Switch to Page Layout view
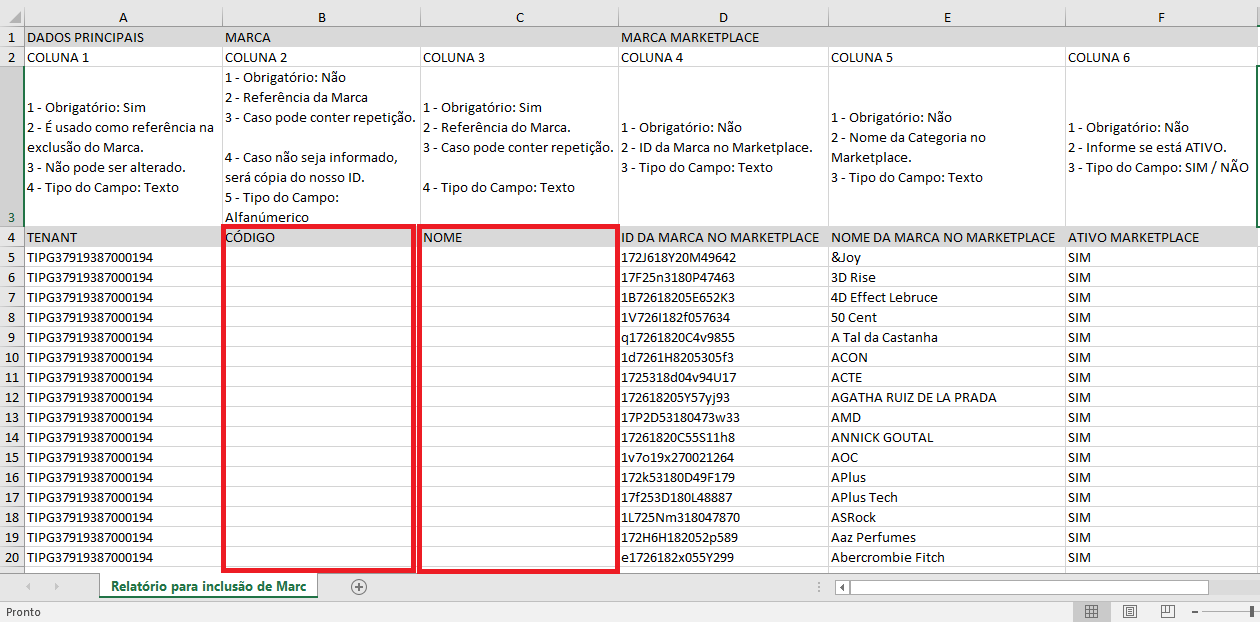Viewport: 1260px width, 622px height. (x=1129, y=611)
